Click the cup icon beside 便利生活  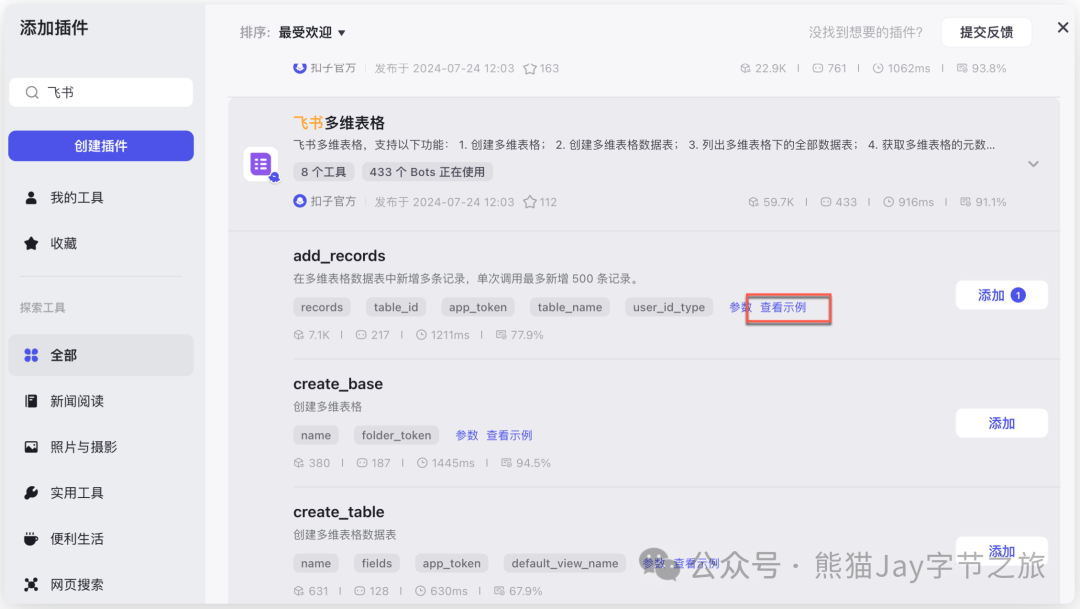31,539
